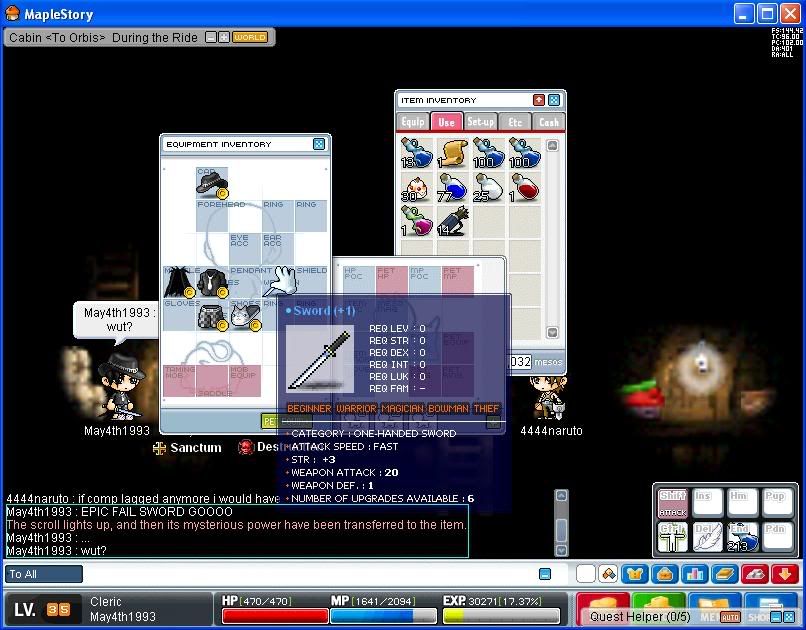This screenshot has height=630, width=806.
Task: Click the empty Eye Acc equipment slot
Action: coord(245,249)
